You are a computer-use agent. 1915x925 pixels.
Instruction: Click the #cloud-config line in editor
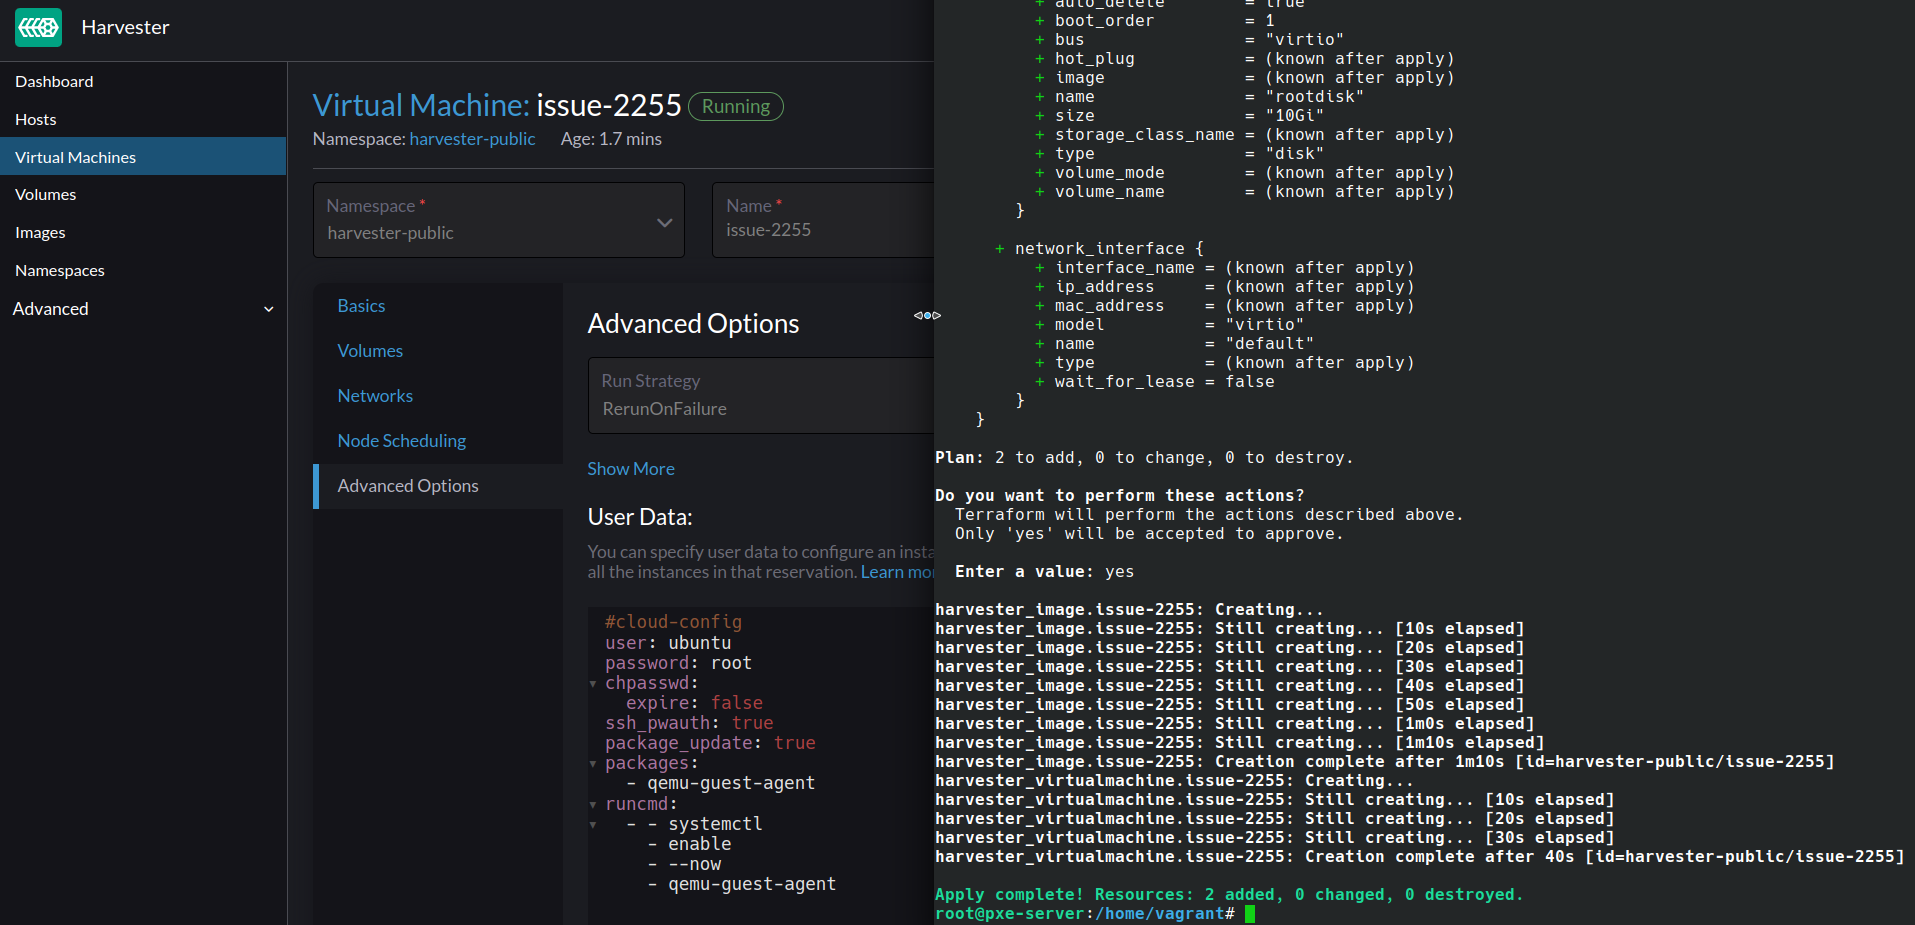click(673, 622)
